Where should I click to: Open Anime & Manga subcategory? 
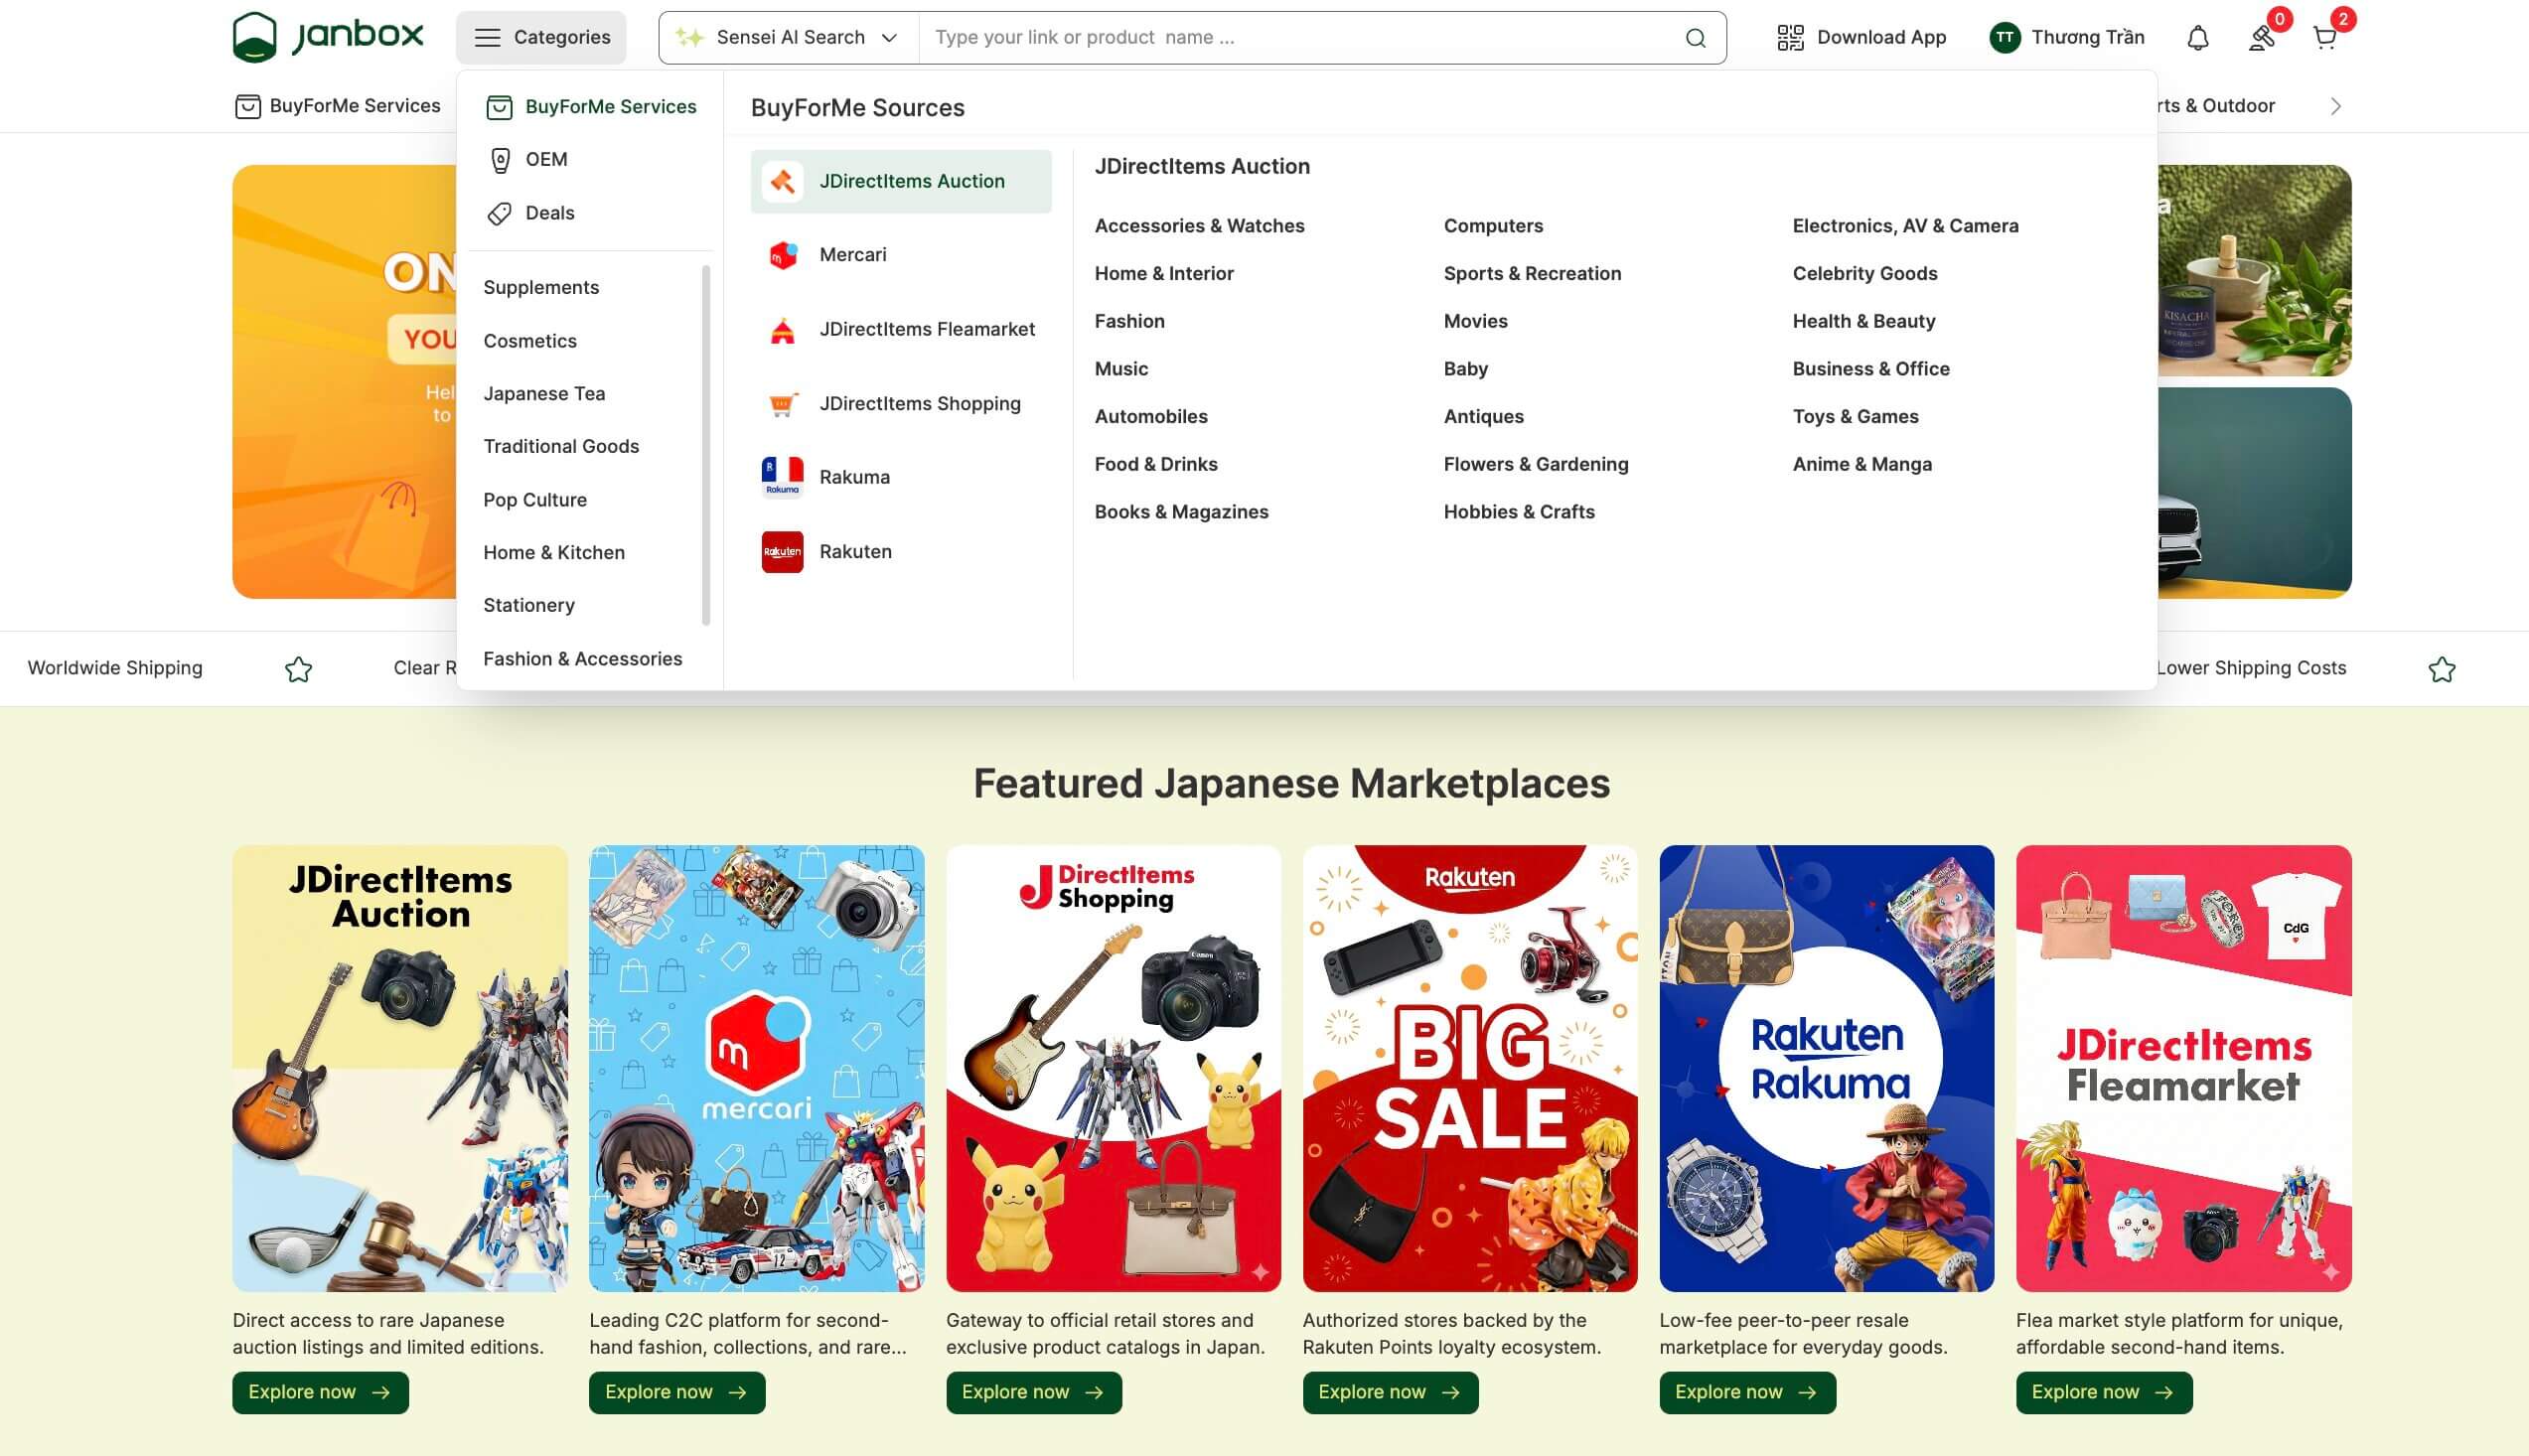1862,465
